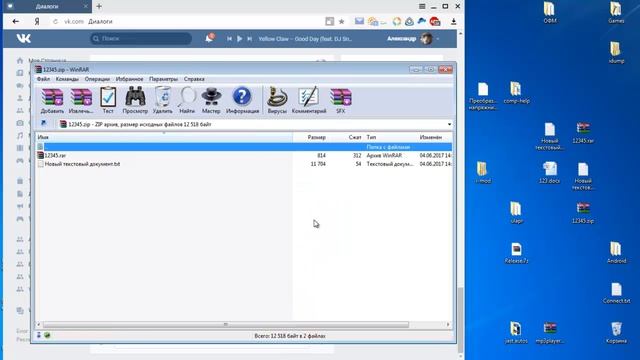Select 12345.rar desktop archive
Viewport: 640px width, 360px height.
pos(583,133)
